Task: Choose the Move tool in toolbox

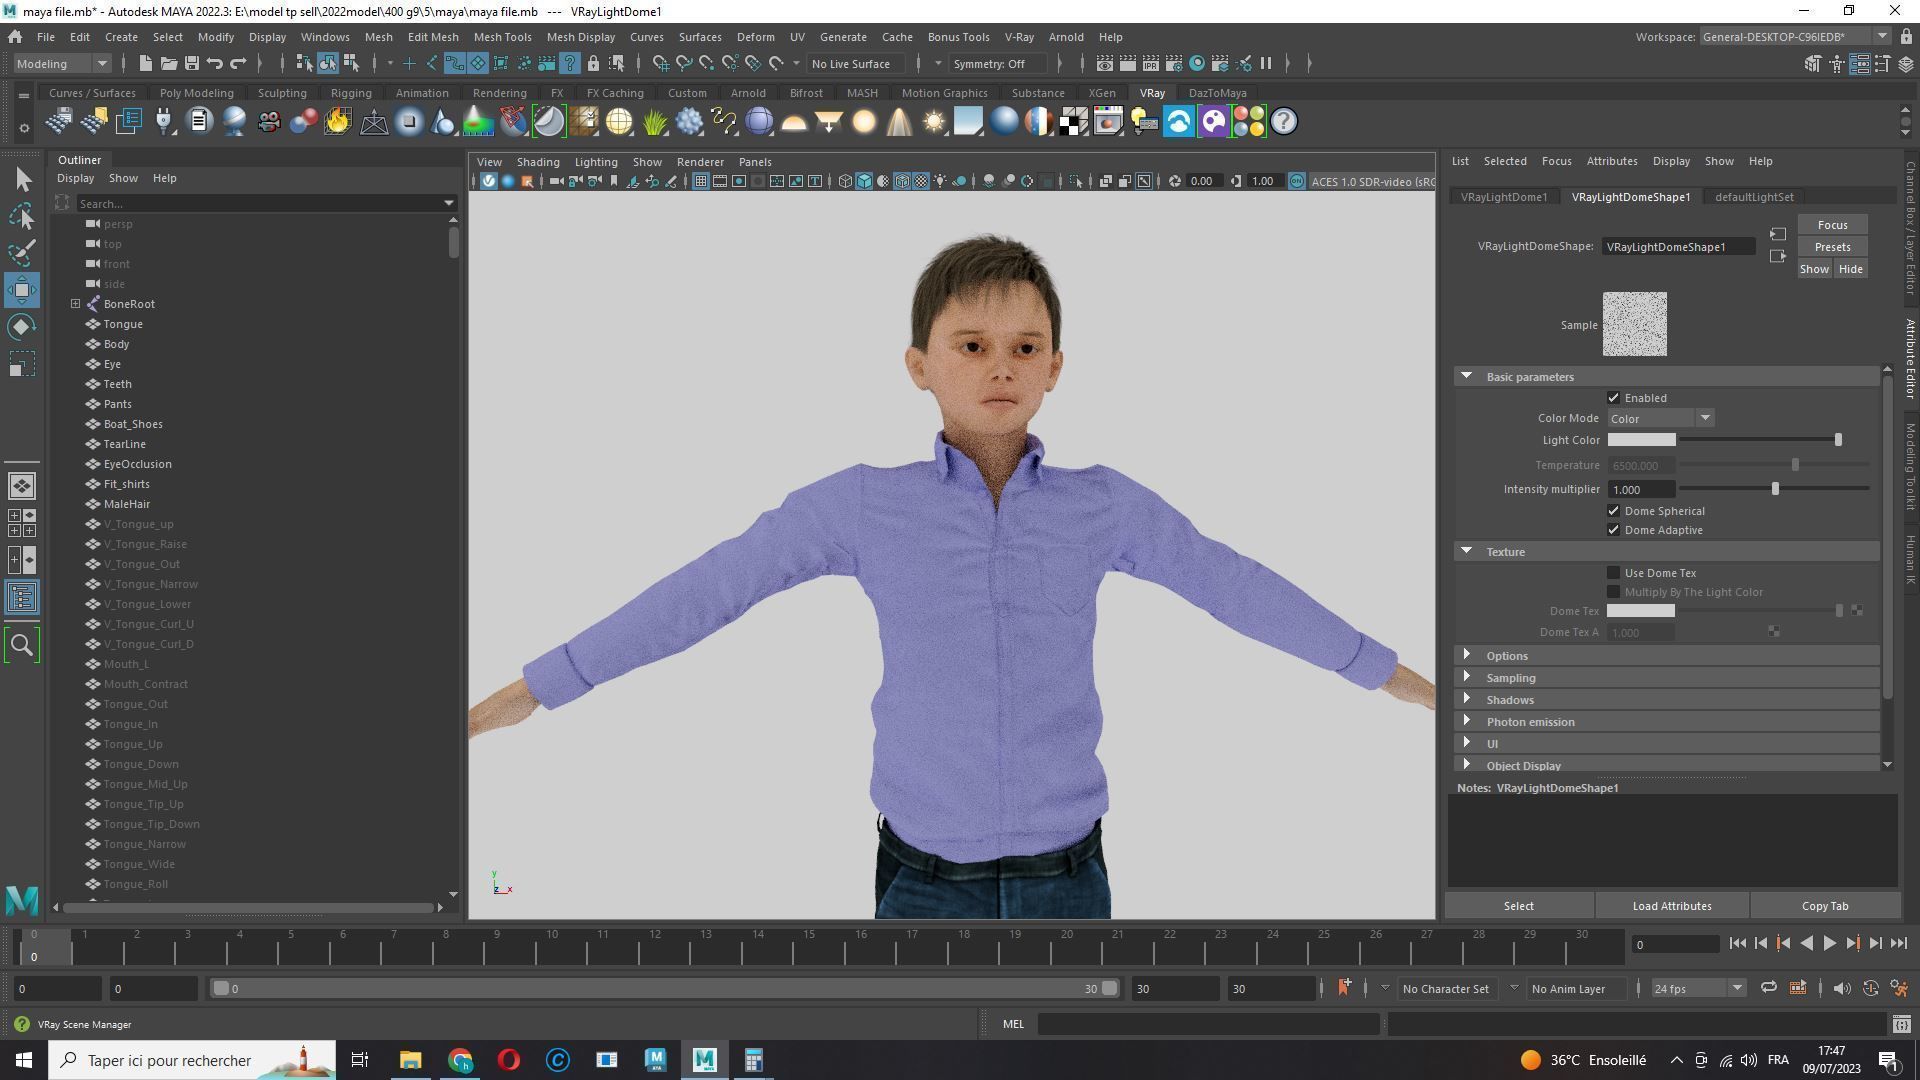Action: point(22,290)
